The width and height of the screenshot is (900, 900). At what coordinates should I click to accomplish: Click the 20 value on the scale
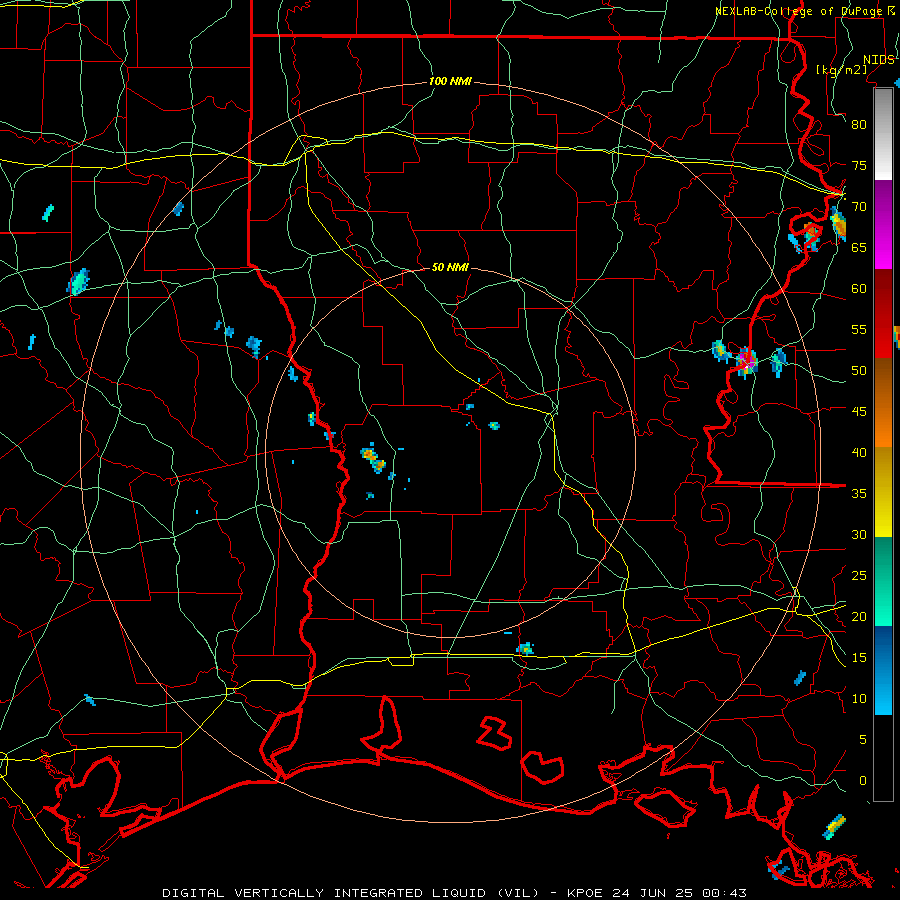pos(859,616)
